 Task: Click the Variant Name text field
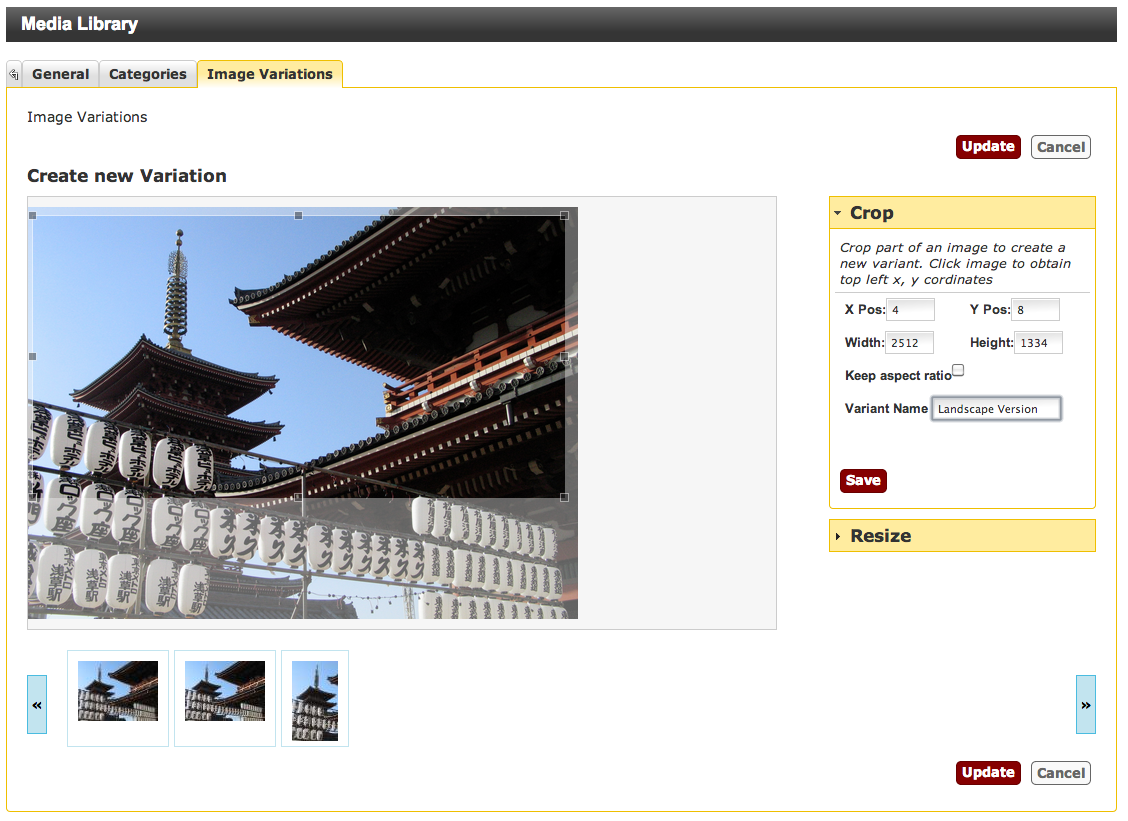coord(996,409)
